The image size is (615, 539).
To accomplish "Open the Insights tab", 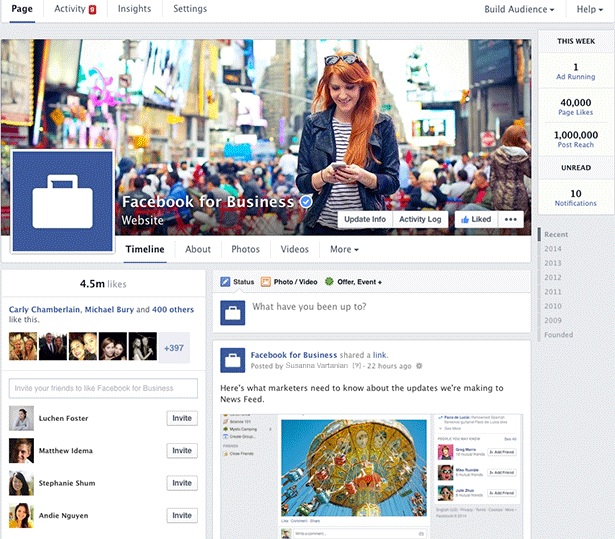I will click(x=135, y=9).
